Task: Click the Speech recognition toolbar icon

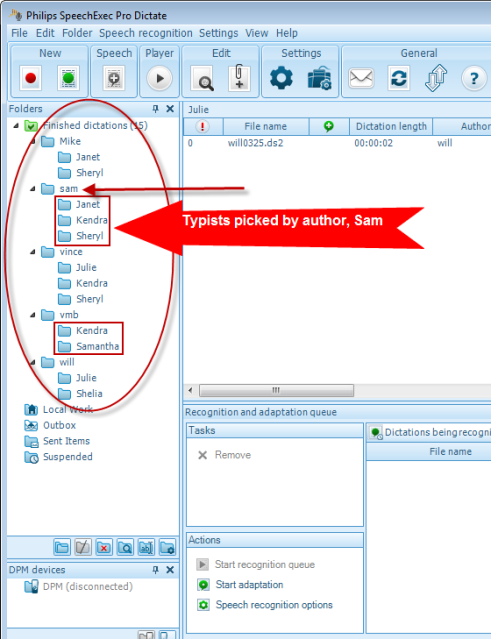Action: coord(114,78)
